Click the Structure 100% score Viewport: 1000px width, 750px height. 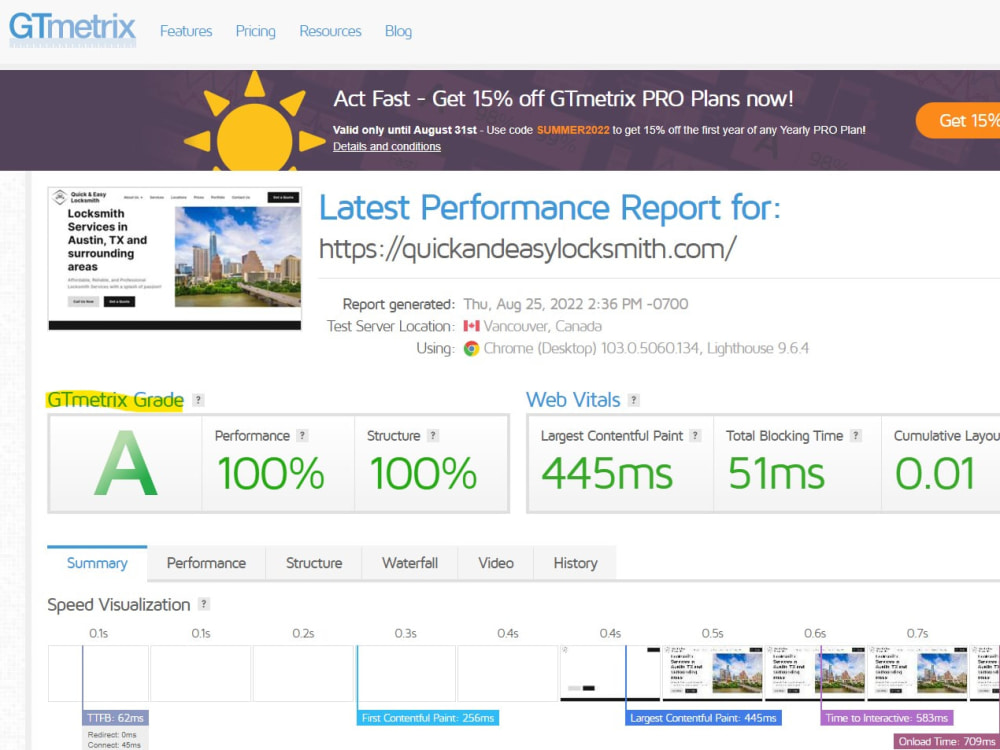(423, 474)
